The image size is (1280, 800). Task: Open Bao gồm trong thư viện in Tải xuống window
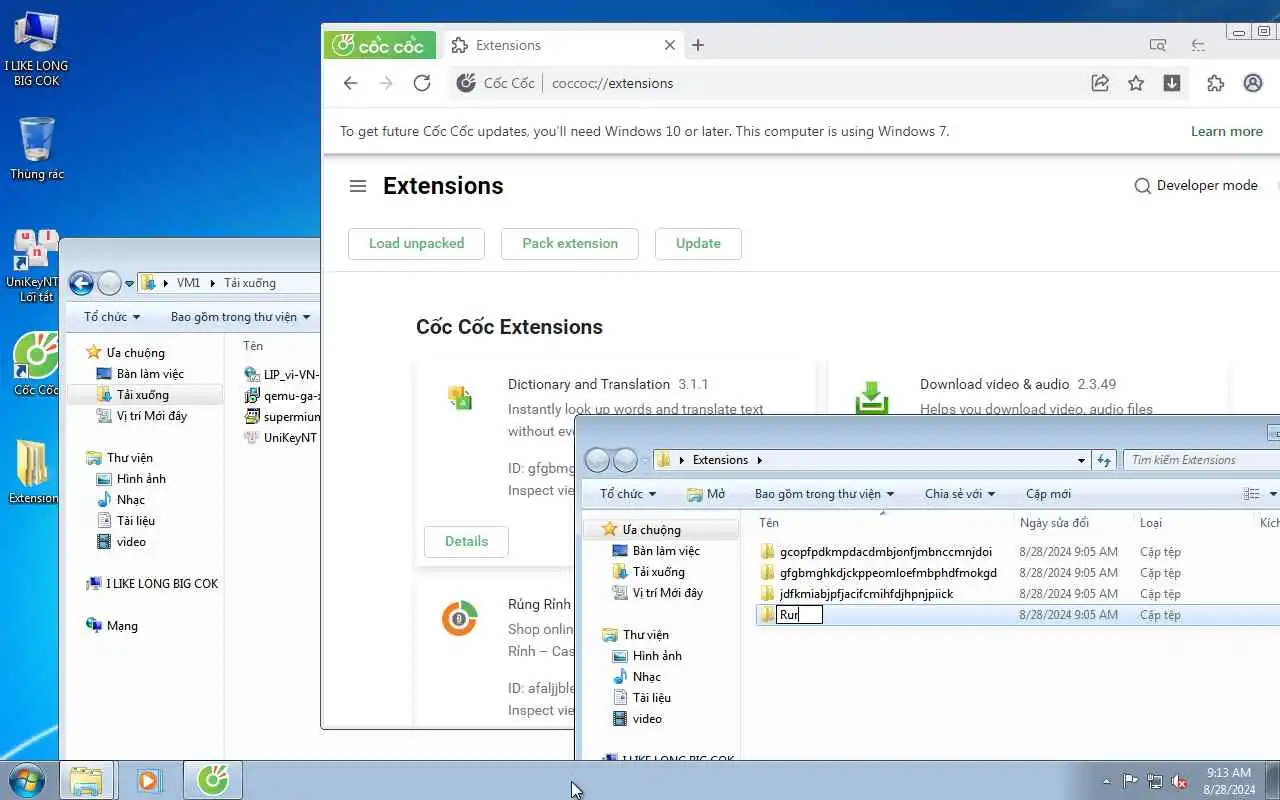240,317
